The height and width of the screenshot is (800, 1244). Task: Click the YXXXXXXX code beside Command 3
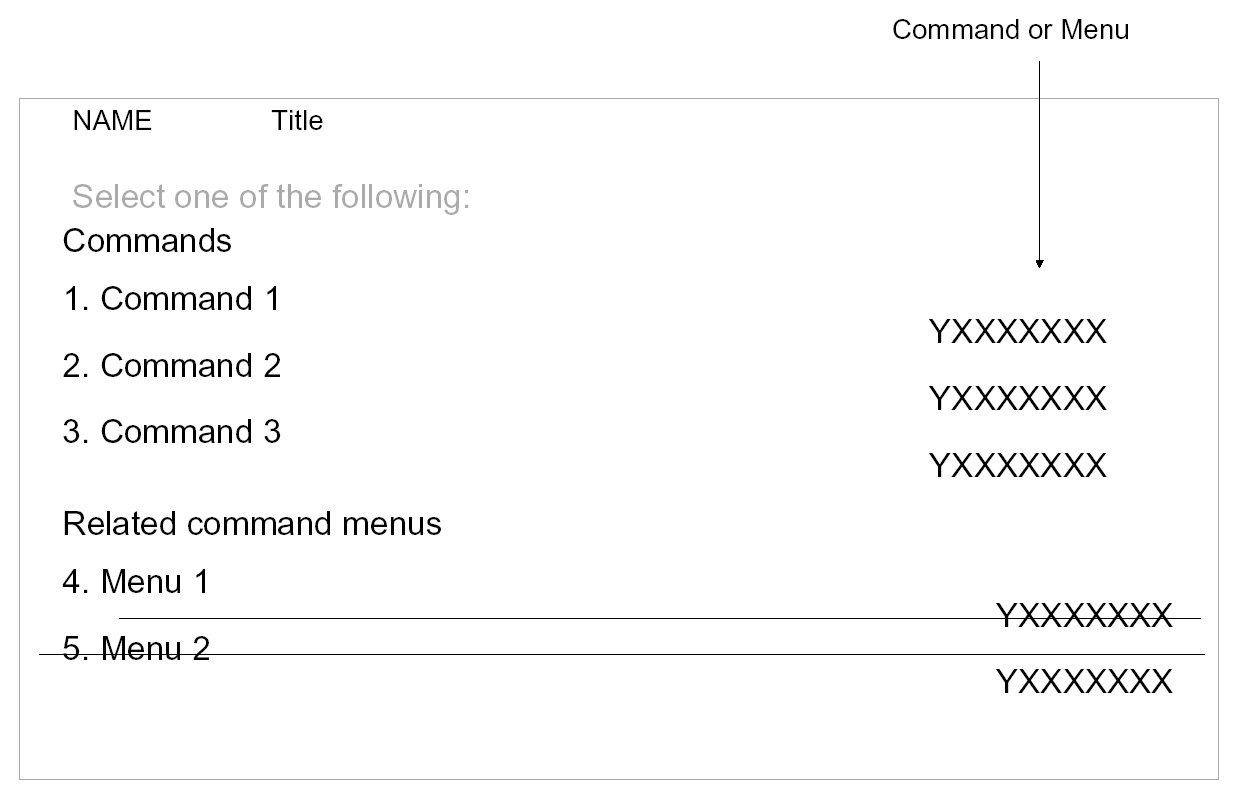(1018, 466)
